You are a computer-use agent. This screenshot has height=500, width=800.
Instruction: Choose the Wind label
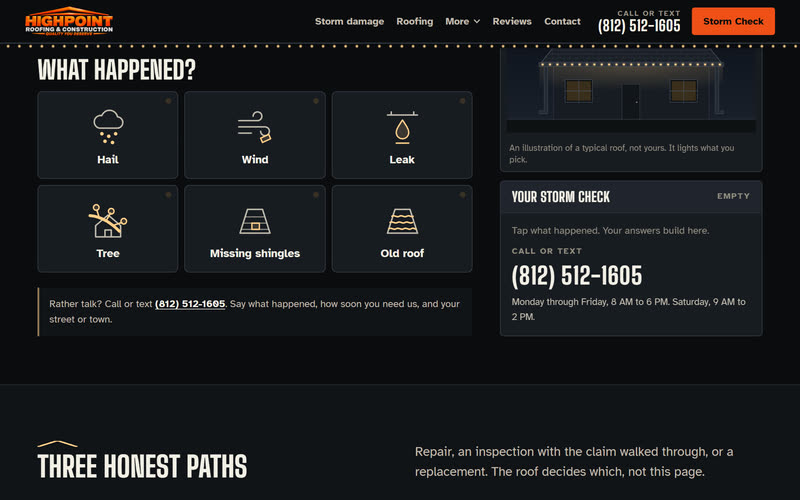[x=255, y=160]
